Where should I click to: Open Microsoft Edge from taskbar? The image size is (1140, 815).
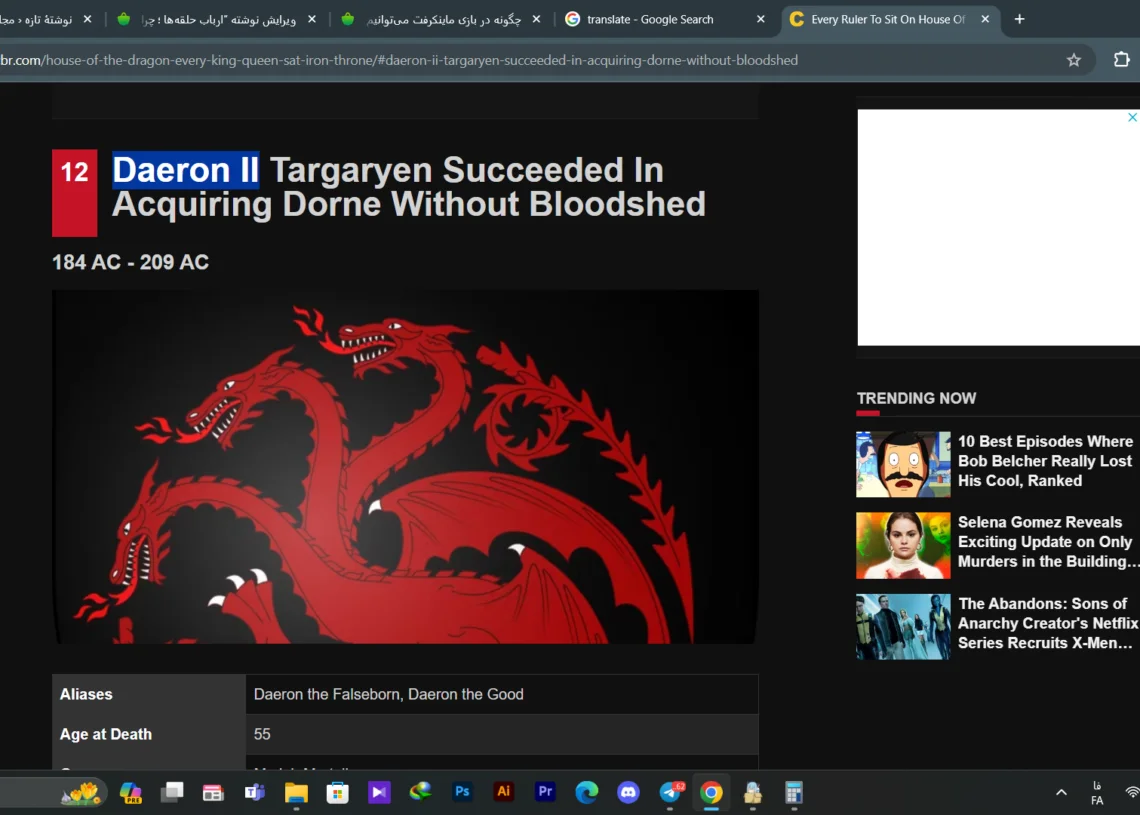pos(587,792)
